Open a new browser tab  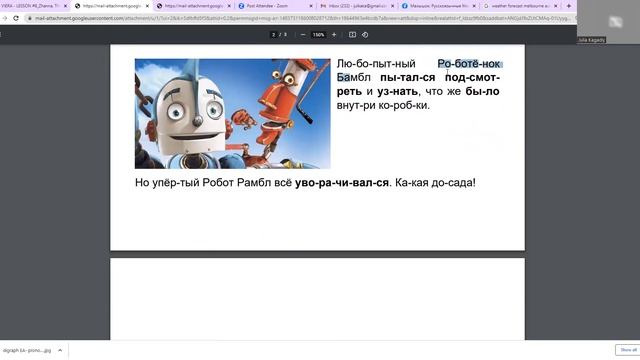tap(569, 6)
